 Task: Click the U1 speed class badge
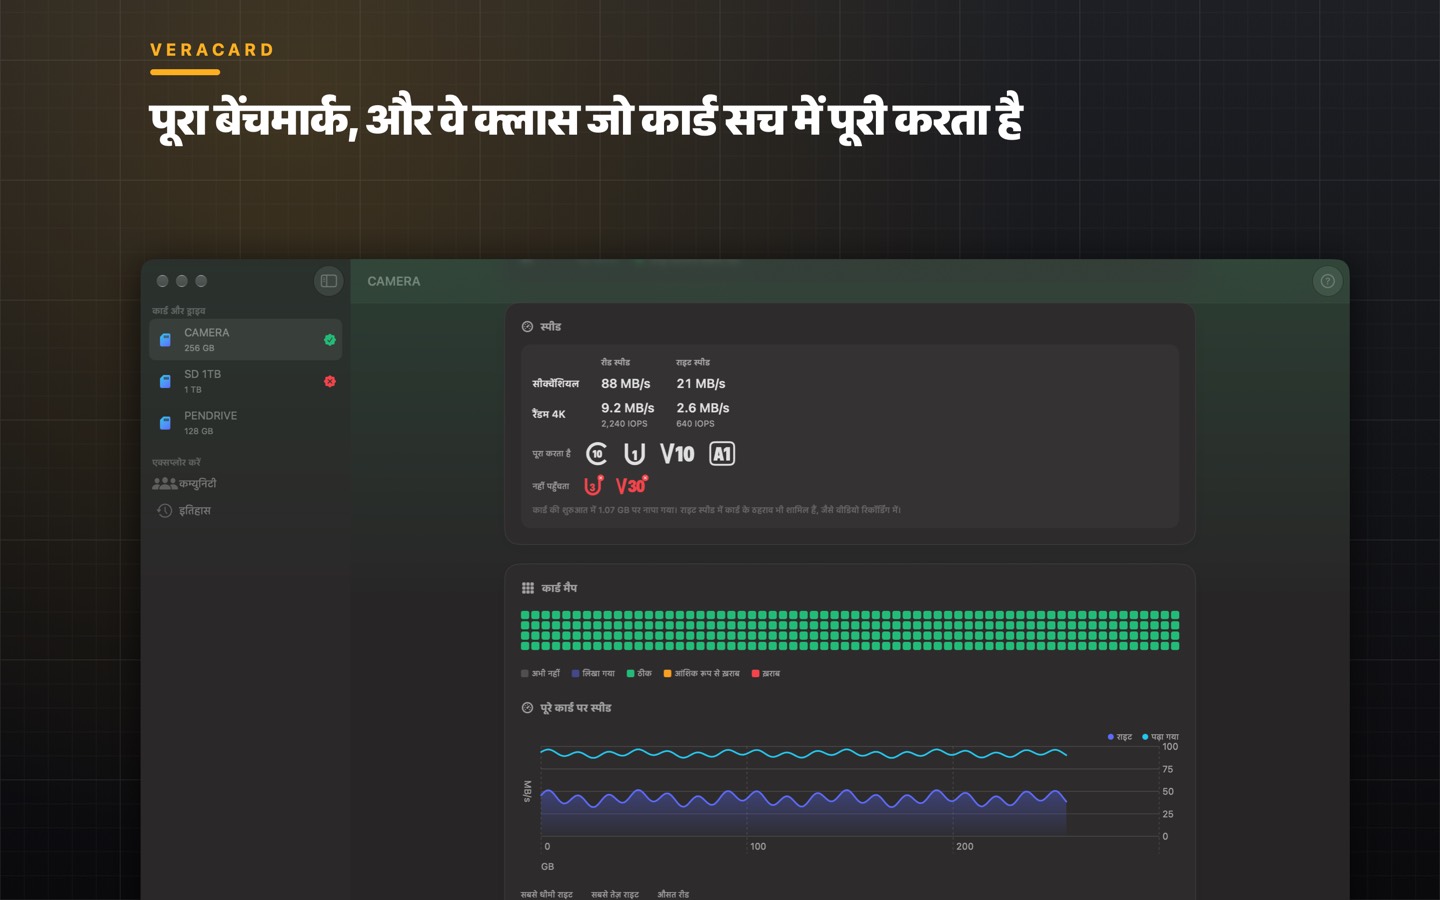point(634,454)
